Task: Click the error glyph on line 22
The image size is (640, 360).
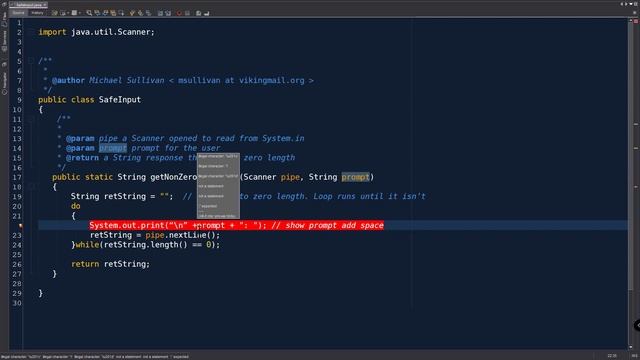Action: coord(20,225)
